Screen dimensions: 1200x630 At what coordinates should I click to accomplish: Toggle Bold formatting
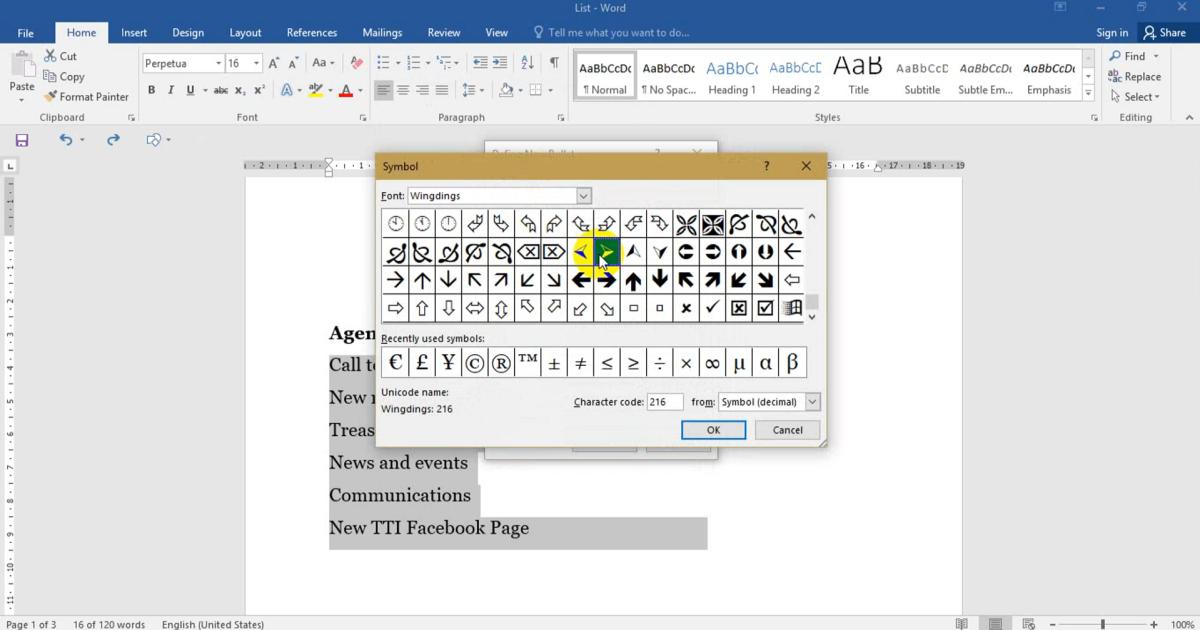coord(151,90)
